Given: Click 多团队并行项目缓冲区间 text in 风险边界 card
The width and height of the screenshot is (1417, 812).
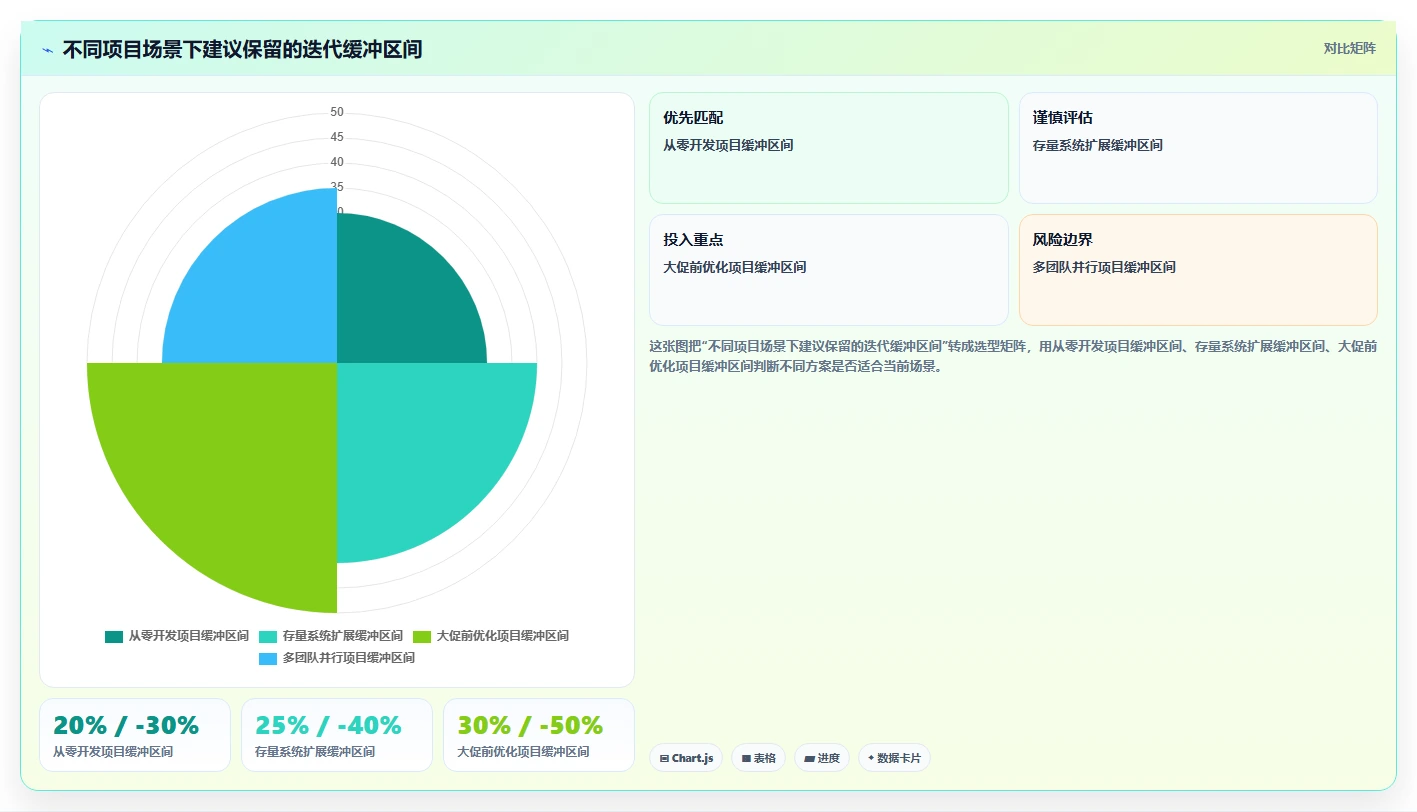Looking at the screenshot, I should [1104, 267].
